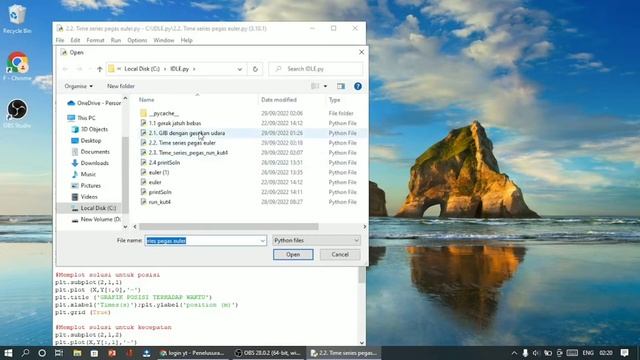Open the Organize dropdown menu
640x360 pixels.
point(78,86)
